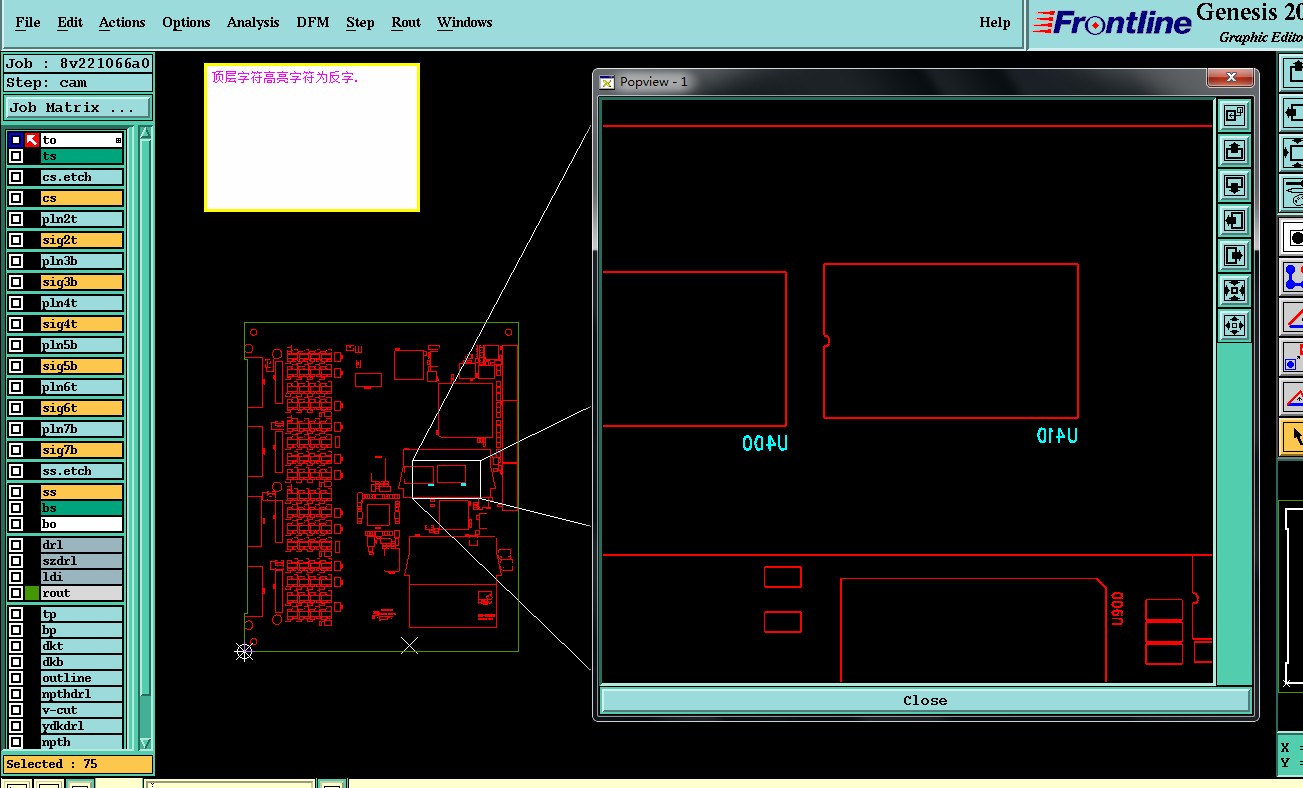1303x788 pixels.
Task: Open the Help menu
Action: coord(995,22)
